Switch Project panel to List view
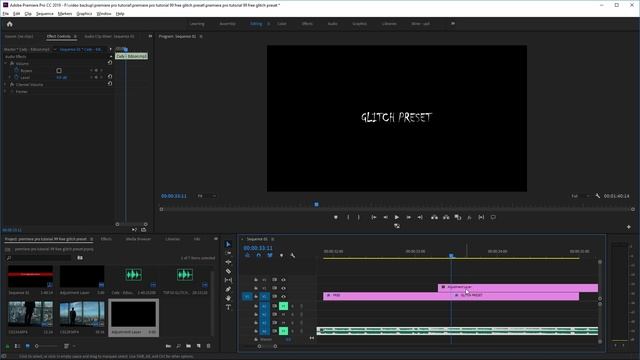Viewport: 640px width, 360px height. coord(17,346)
